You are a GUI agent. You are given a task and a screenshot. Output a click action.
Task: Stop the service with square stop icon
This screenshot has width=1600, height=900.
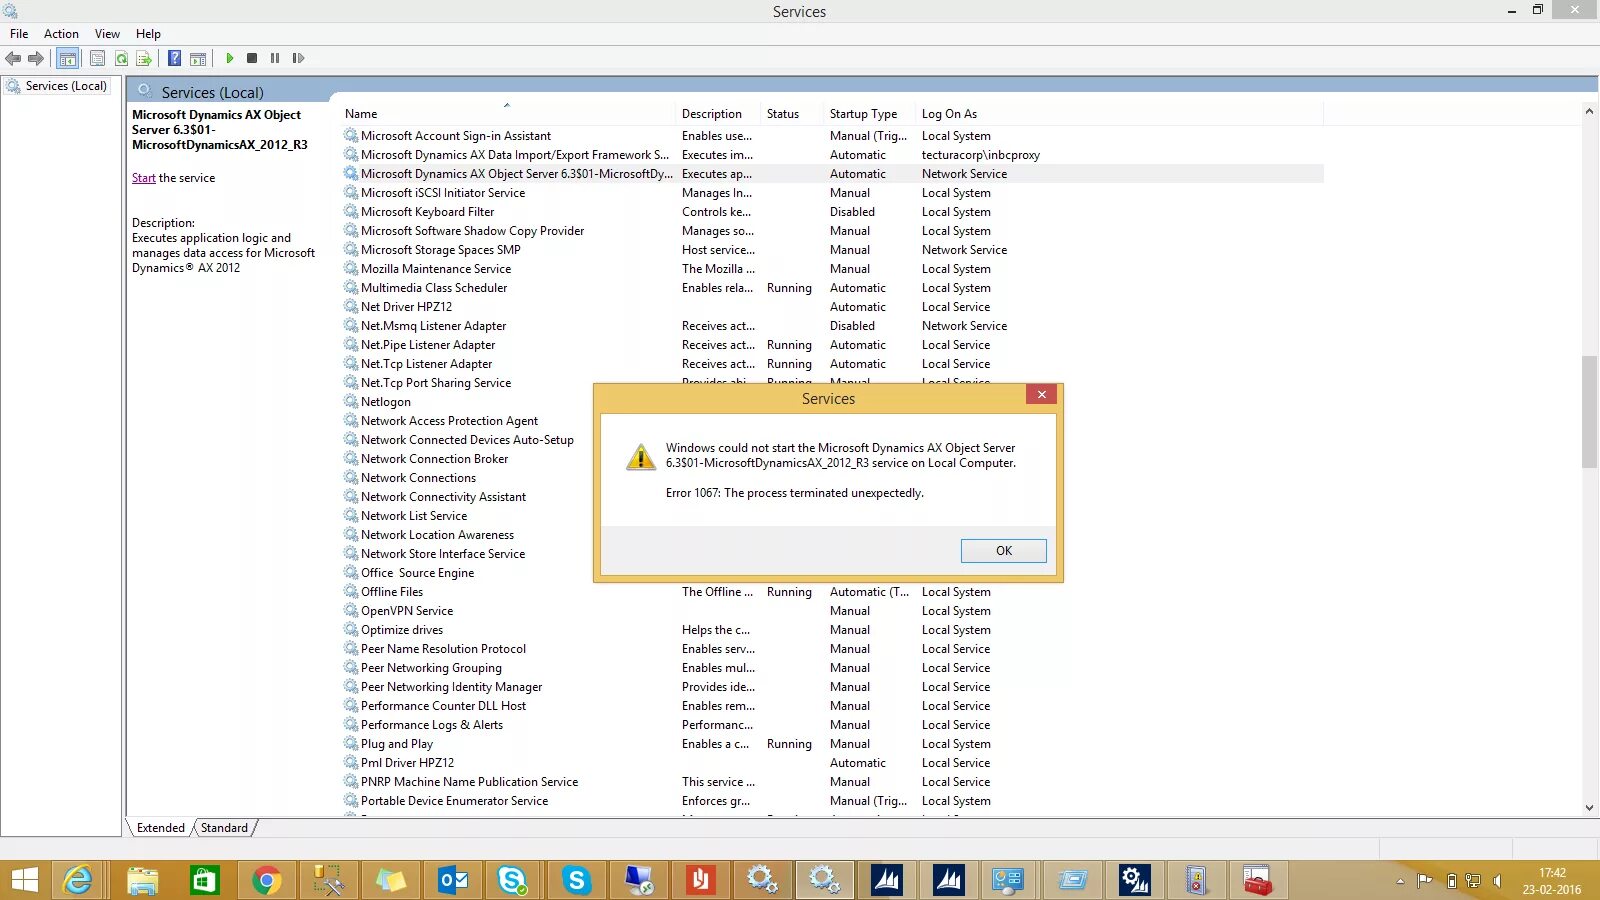(x=252, y=58)
